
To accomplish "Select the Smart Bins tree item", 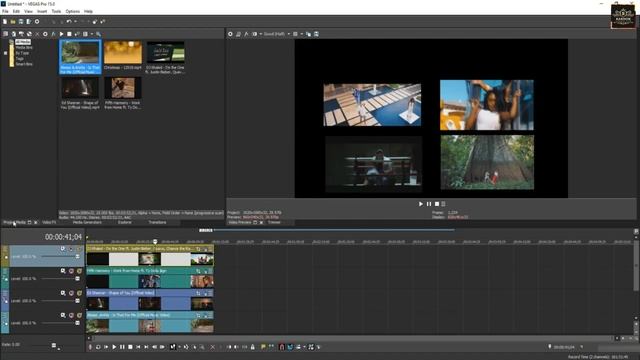I will click(24, 64).
